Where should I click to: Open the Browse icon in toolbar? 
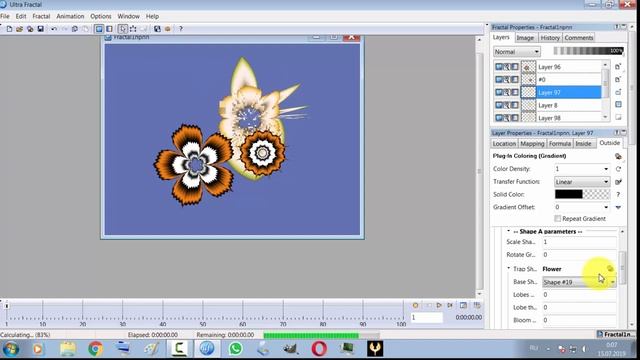coord(30,29)
